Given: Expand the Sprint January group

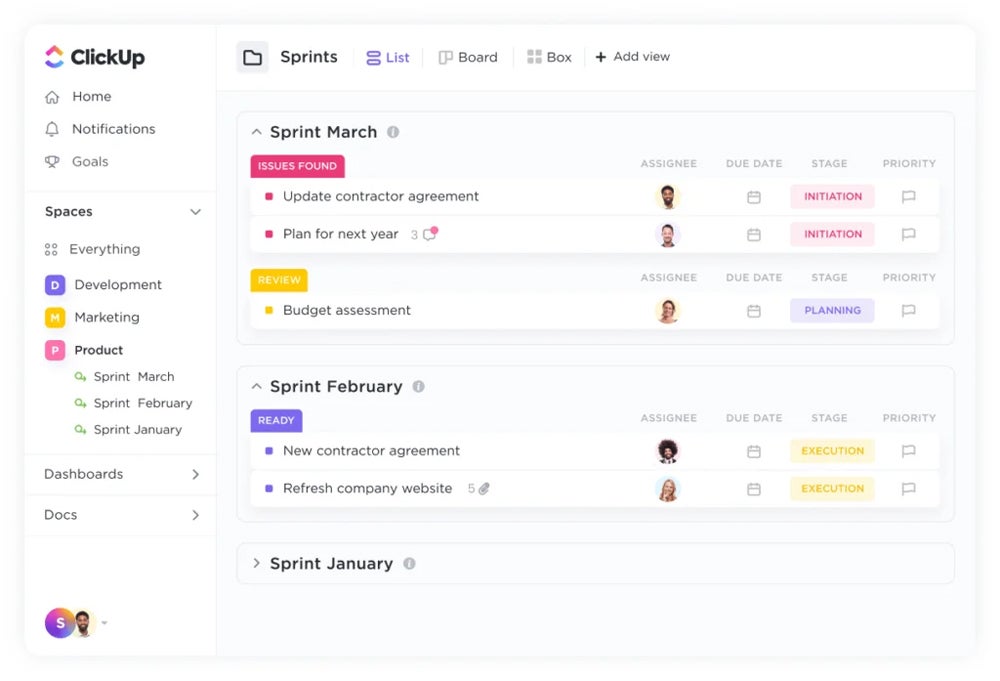Looking at the screenshot, I should (x=256, y=563).
